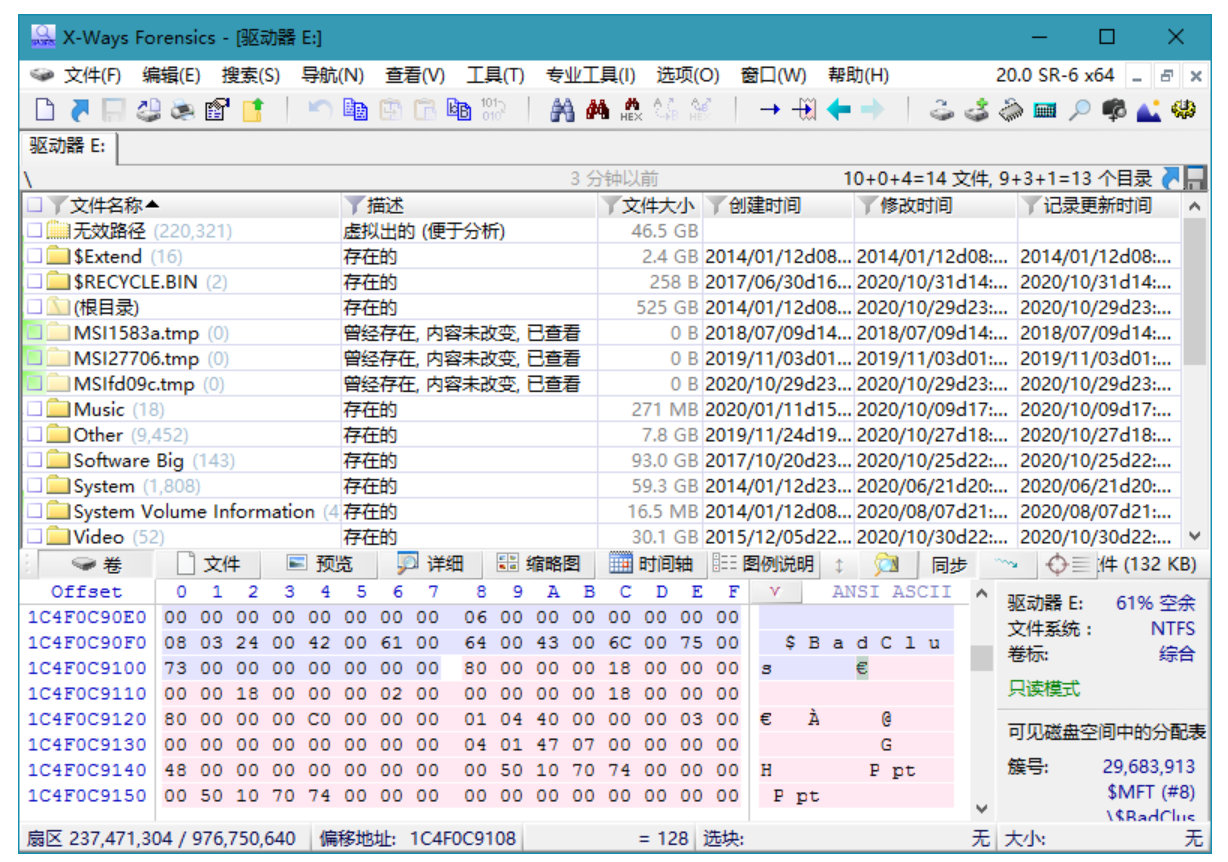Click the cyan Back arrow icon
Viewport: 1228px width, 862px height.
pyautogui.click(x=839, y=111)
